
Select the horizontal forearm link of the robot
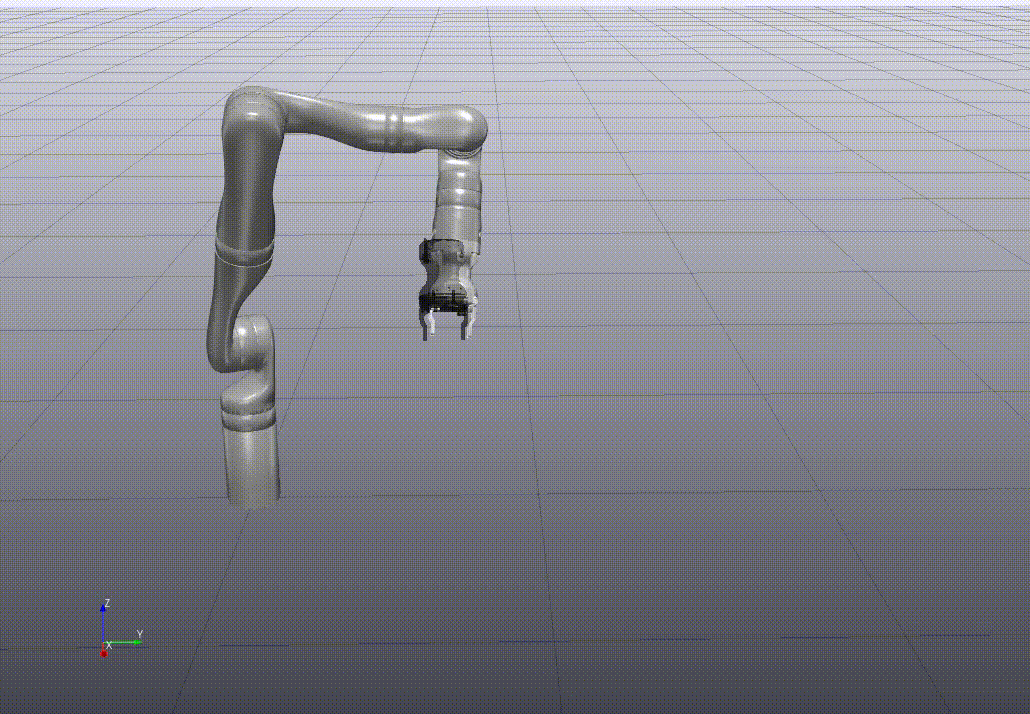coord(384,123)
